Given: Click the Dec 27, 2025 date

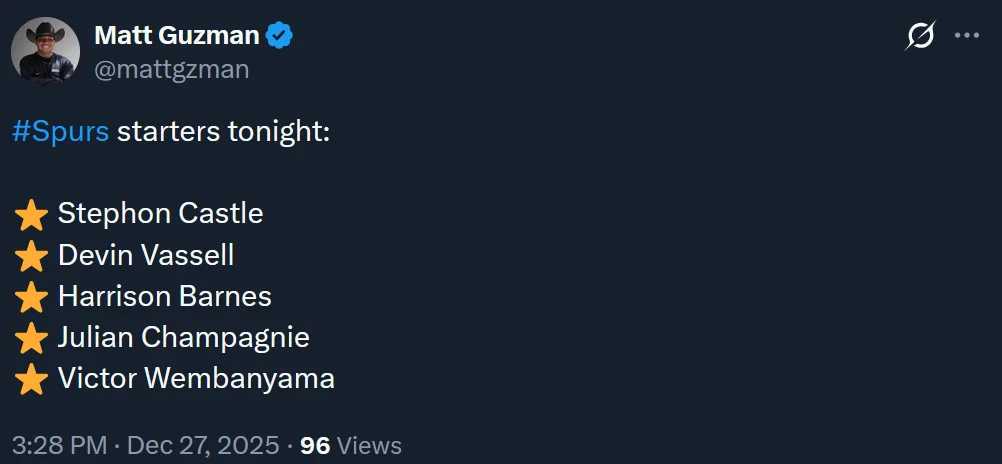Looking at the screenshot, I should point(203,445).
